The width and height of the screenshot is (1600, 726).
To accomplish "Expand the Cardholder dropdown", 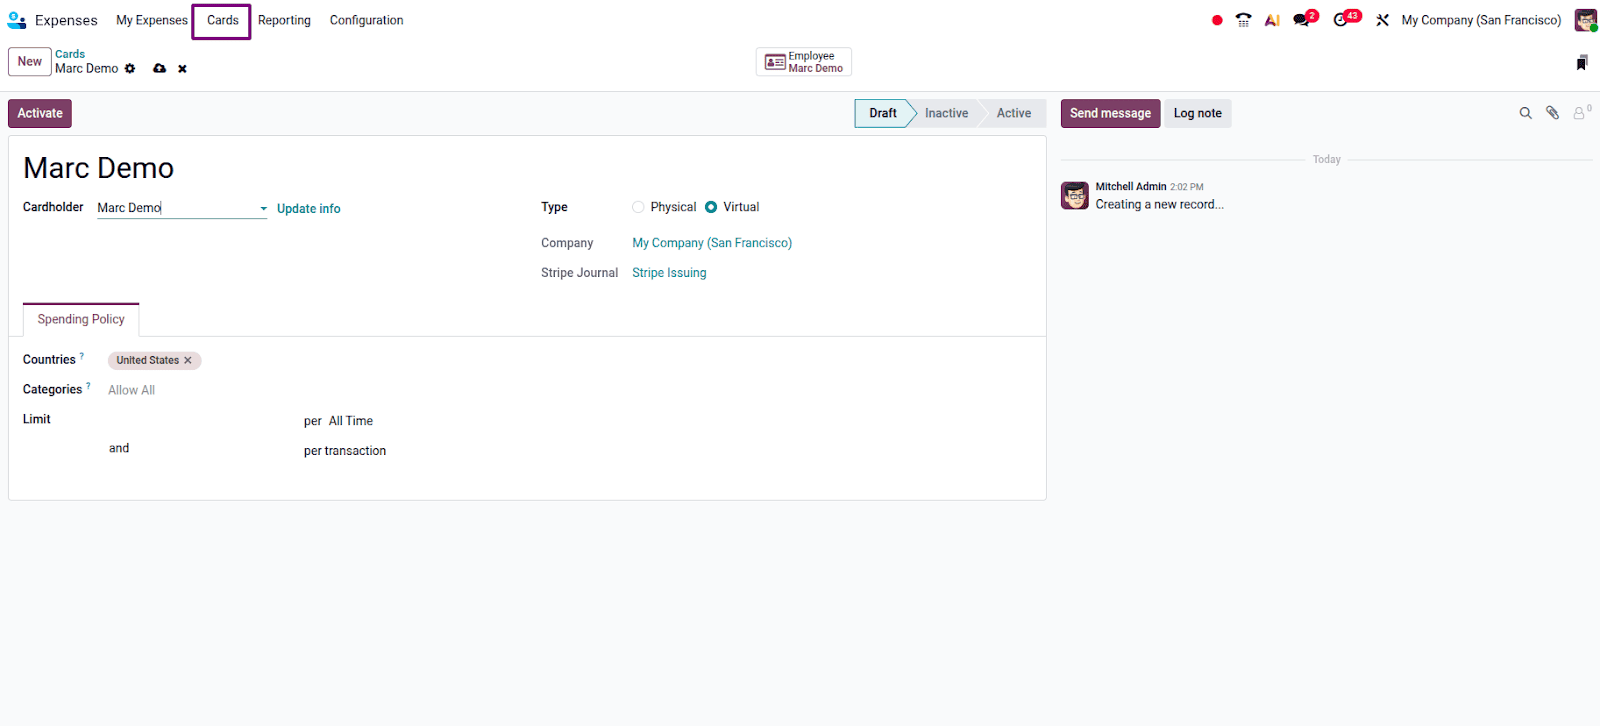I will [263, 209].
